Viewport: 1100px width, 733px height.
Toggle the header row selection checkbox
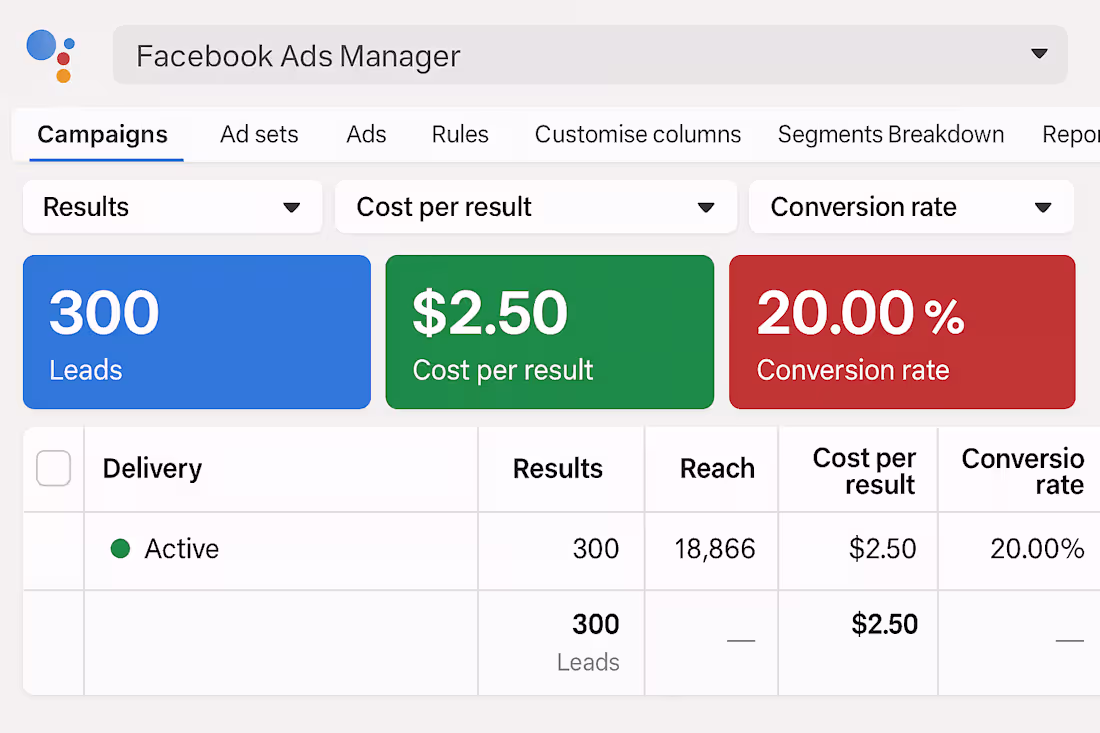[52, 468]
